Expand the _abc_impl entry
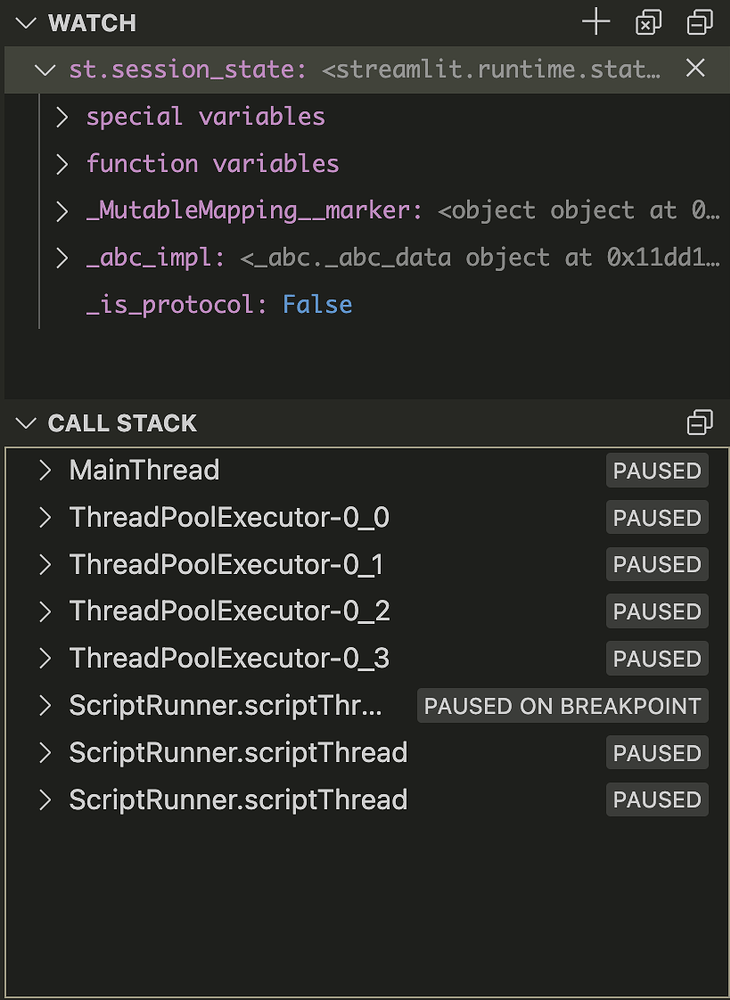730x1000 pixels. [62, 258]
